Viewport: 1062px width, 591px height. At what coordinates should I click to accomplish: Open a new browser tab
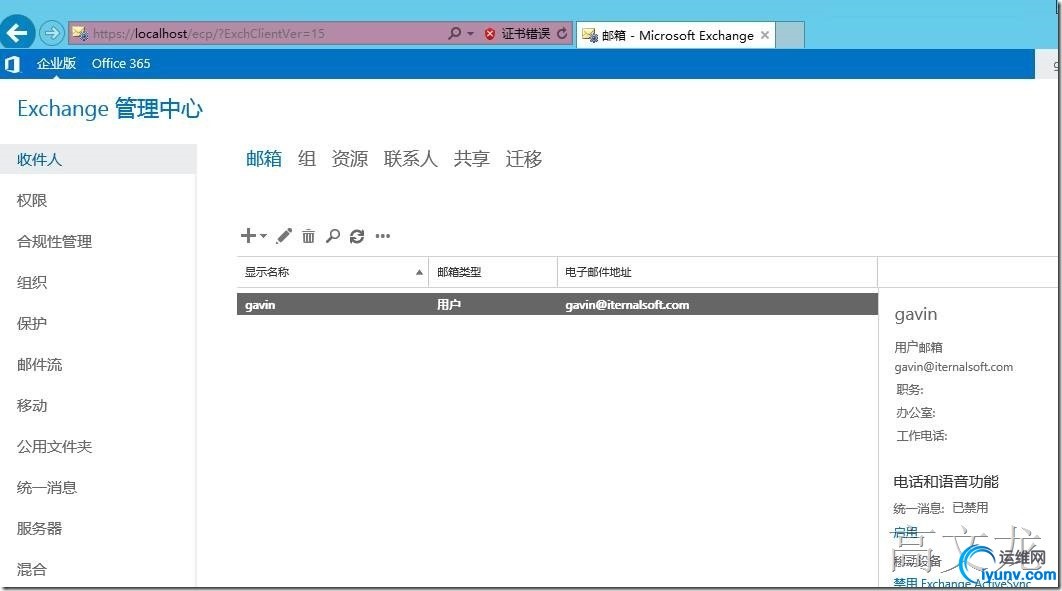790,35
